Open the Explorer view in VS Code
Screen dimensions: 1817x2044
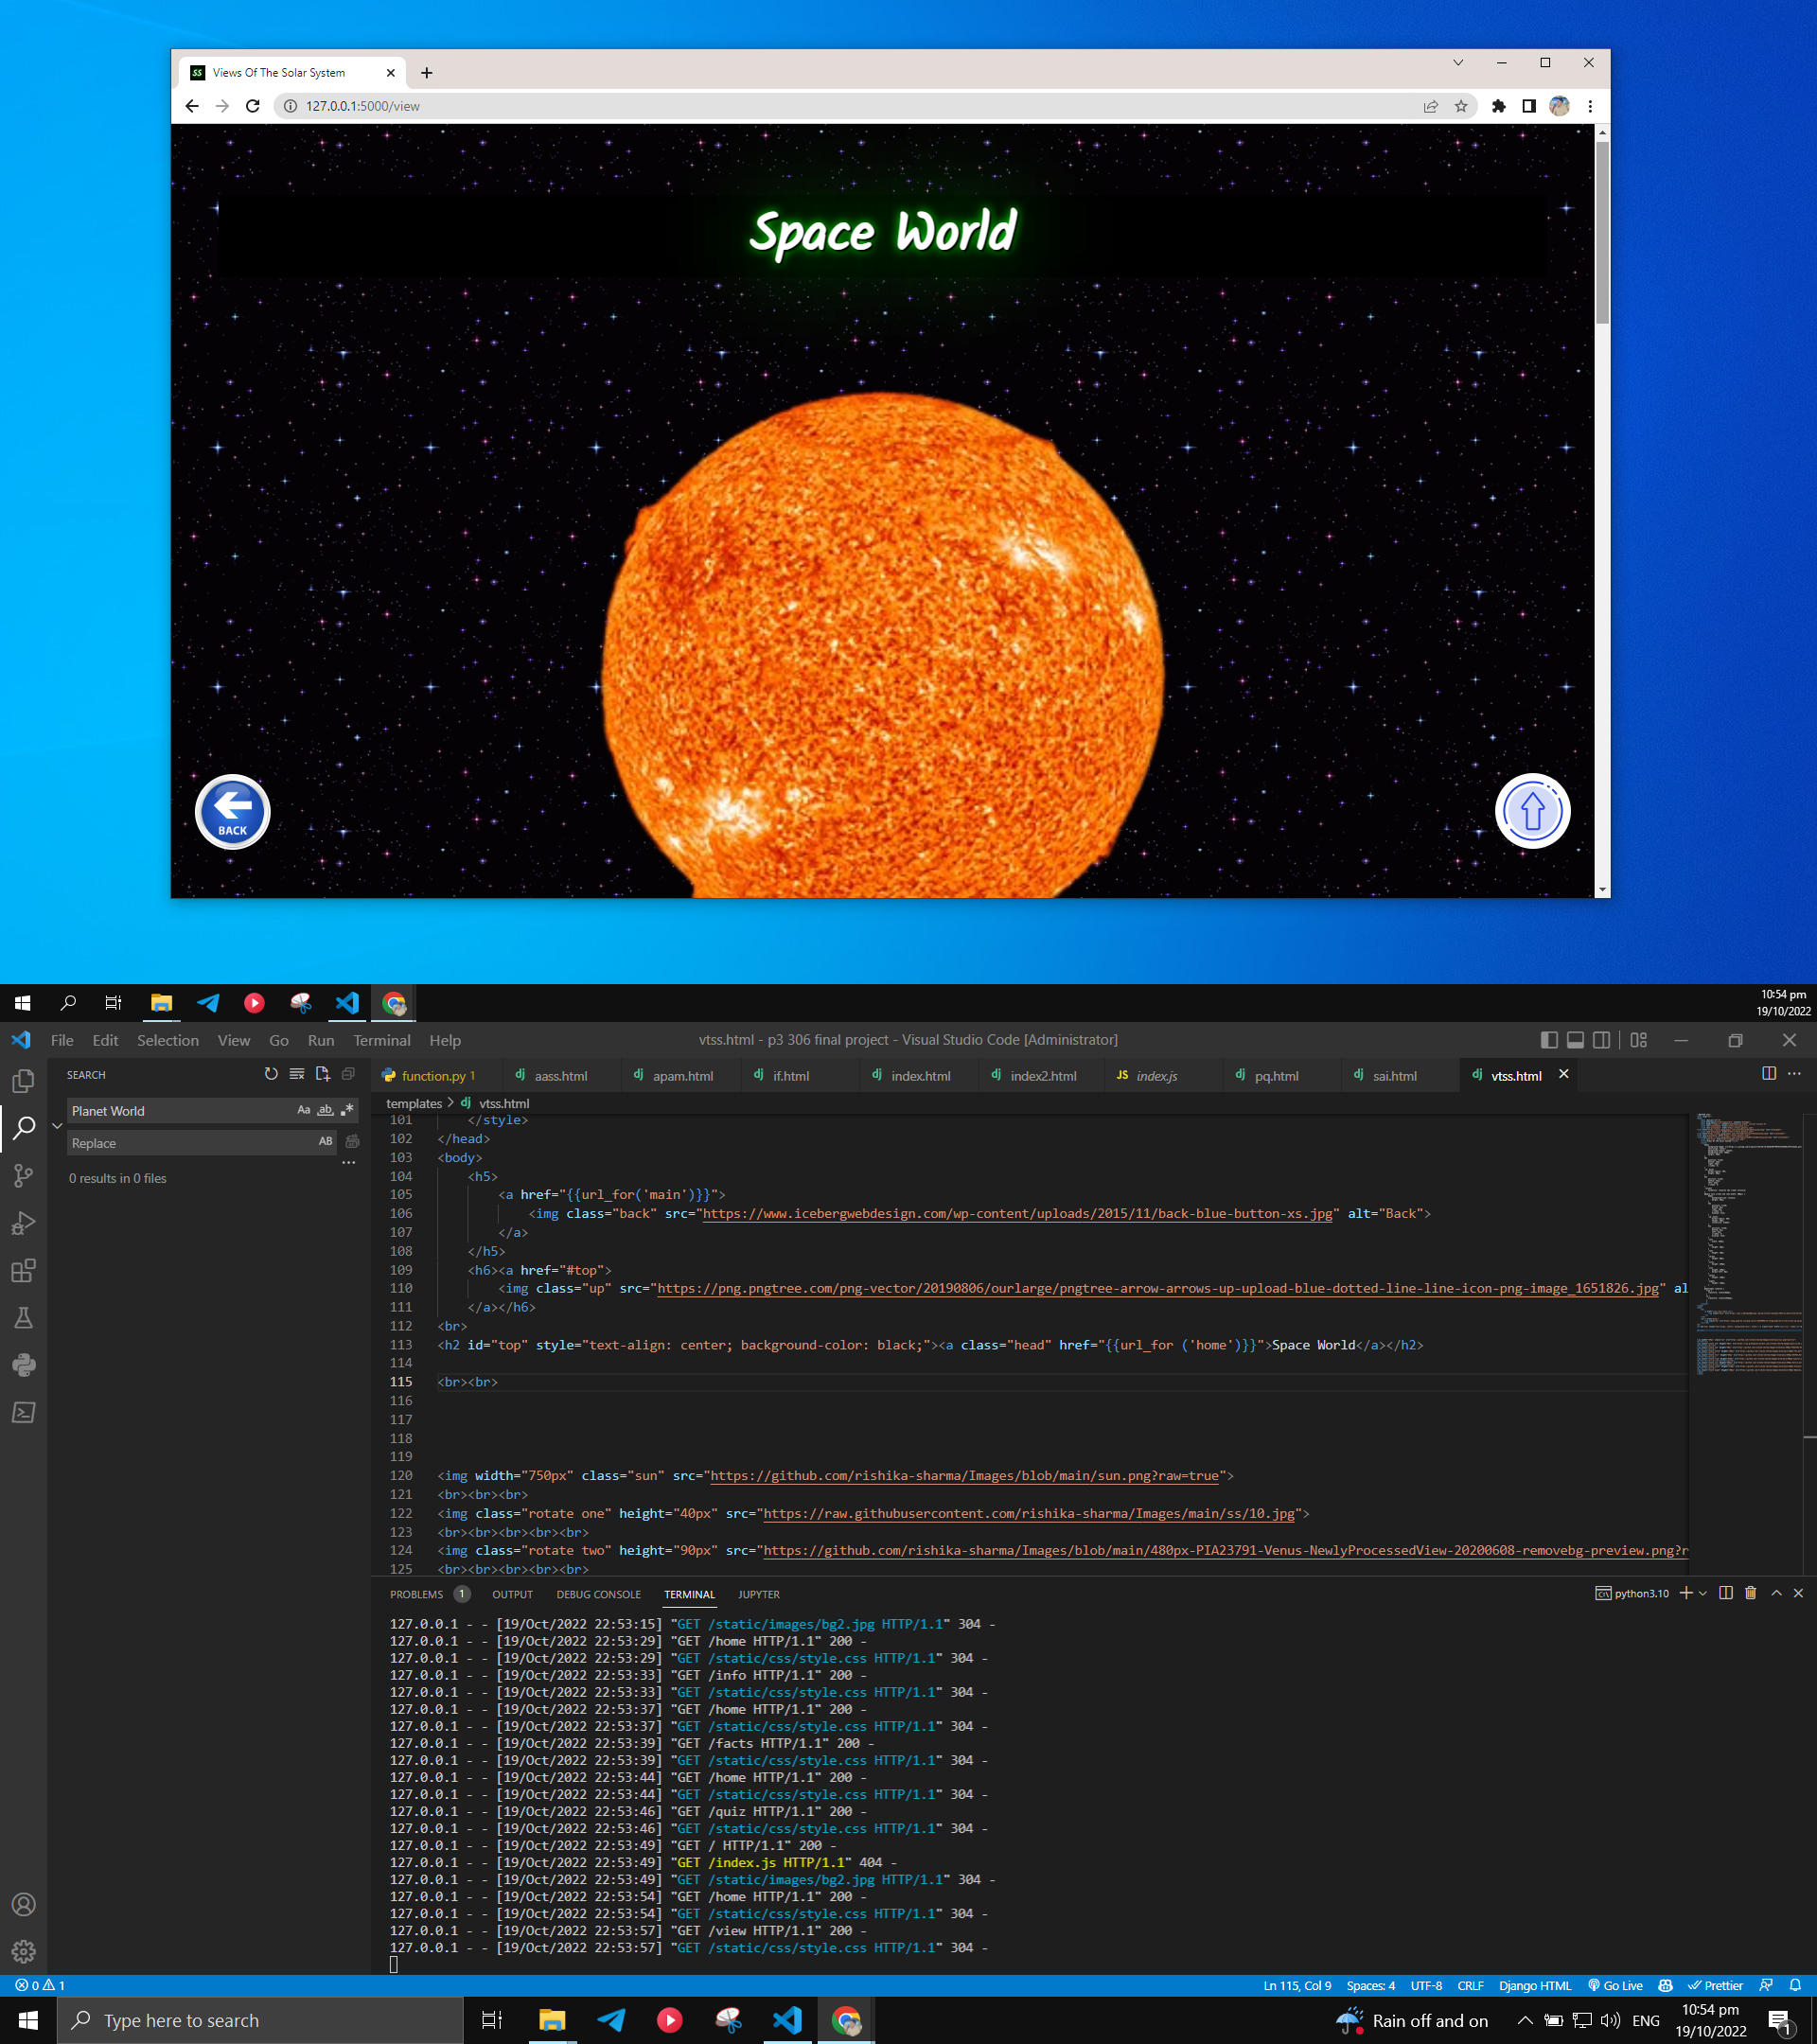(24, 1081)
